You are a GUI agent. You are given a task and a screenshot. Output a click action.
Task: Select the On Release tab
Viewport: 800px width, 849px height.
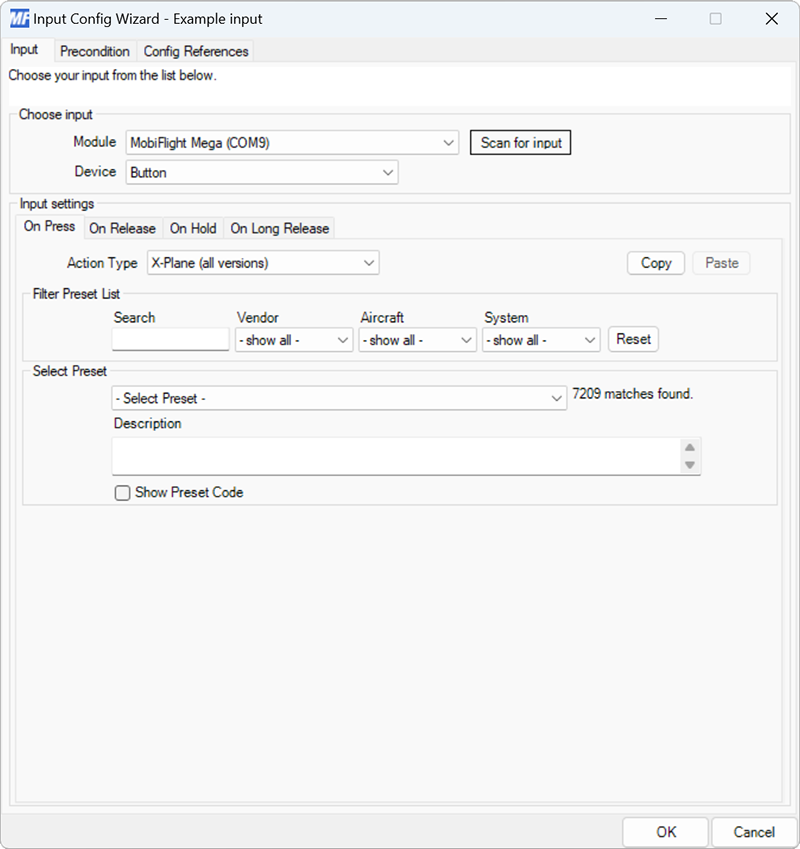123,228
